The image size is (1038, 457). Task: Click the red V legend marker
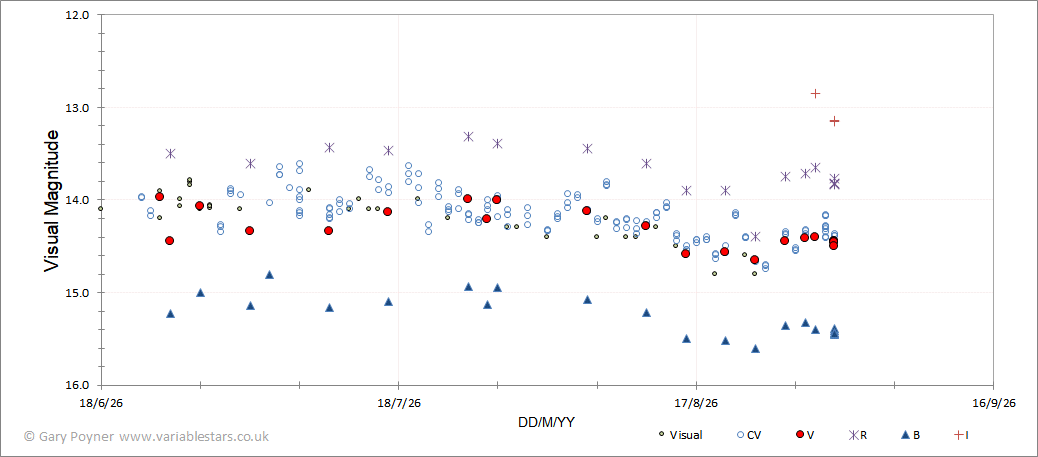pos(800,434)
